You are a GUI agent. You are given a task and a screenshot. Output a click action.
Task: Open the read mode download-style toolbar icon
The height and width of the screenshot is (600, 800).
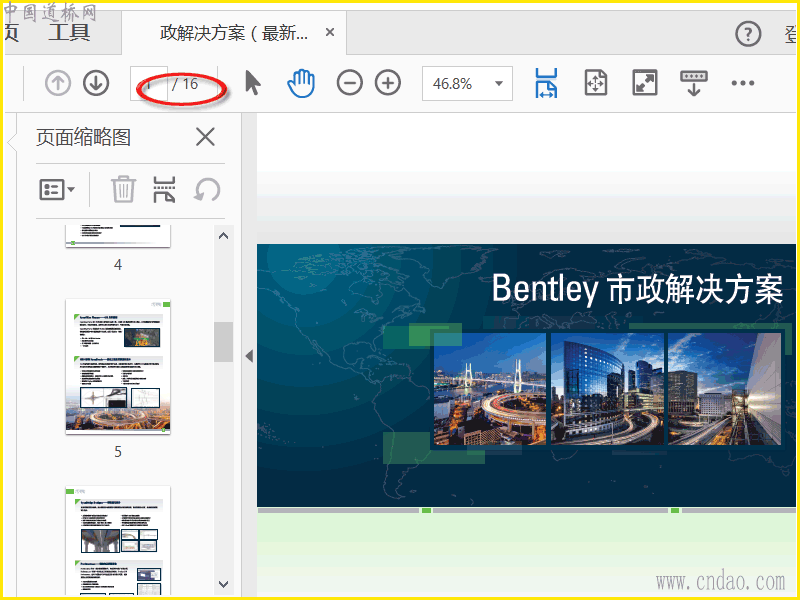click(694, 83)
